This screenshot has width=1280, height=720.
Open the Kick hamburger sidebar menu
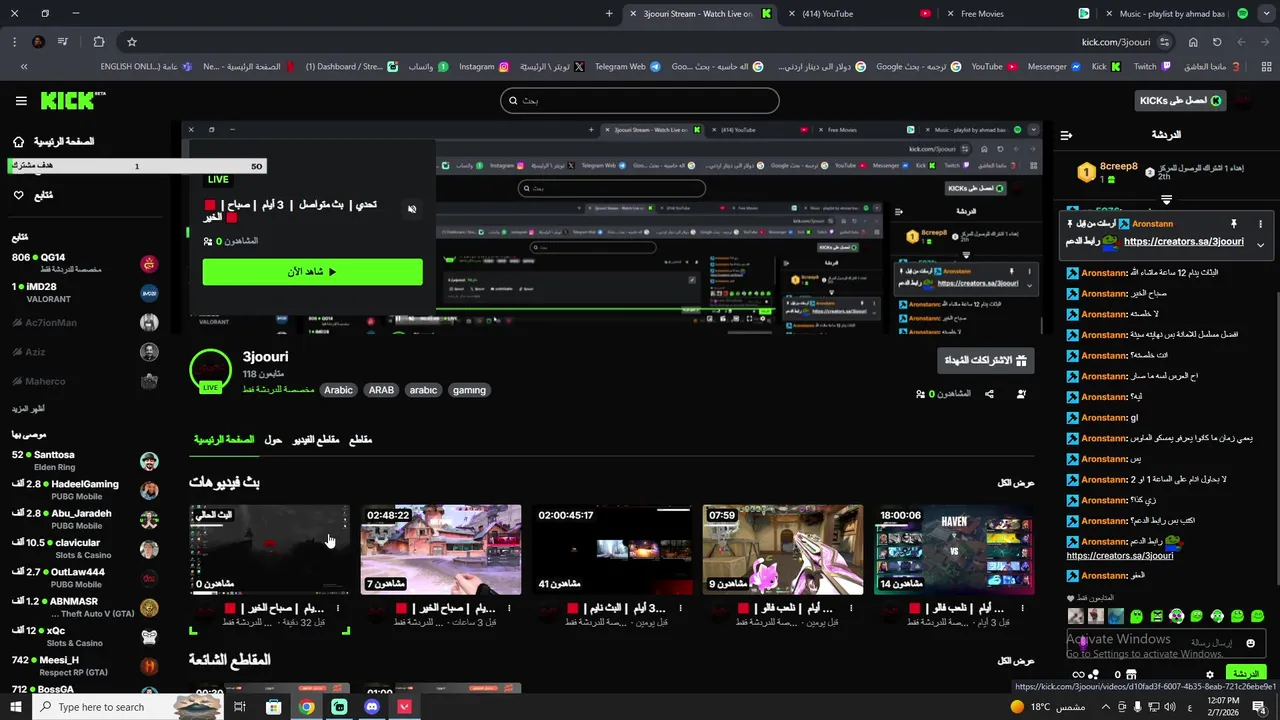[x=21, y=101]
